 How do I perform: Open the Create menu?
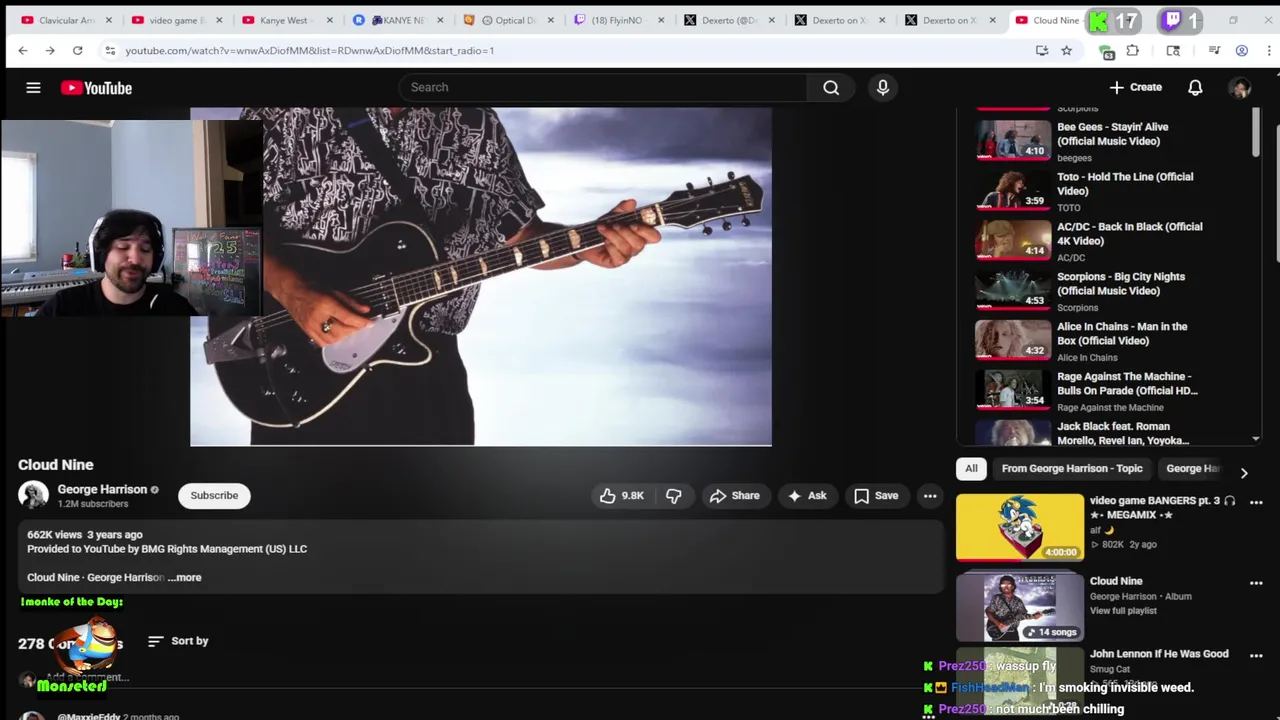tap(1135, 87)
